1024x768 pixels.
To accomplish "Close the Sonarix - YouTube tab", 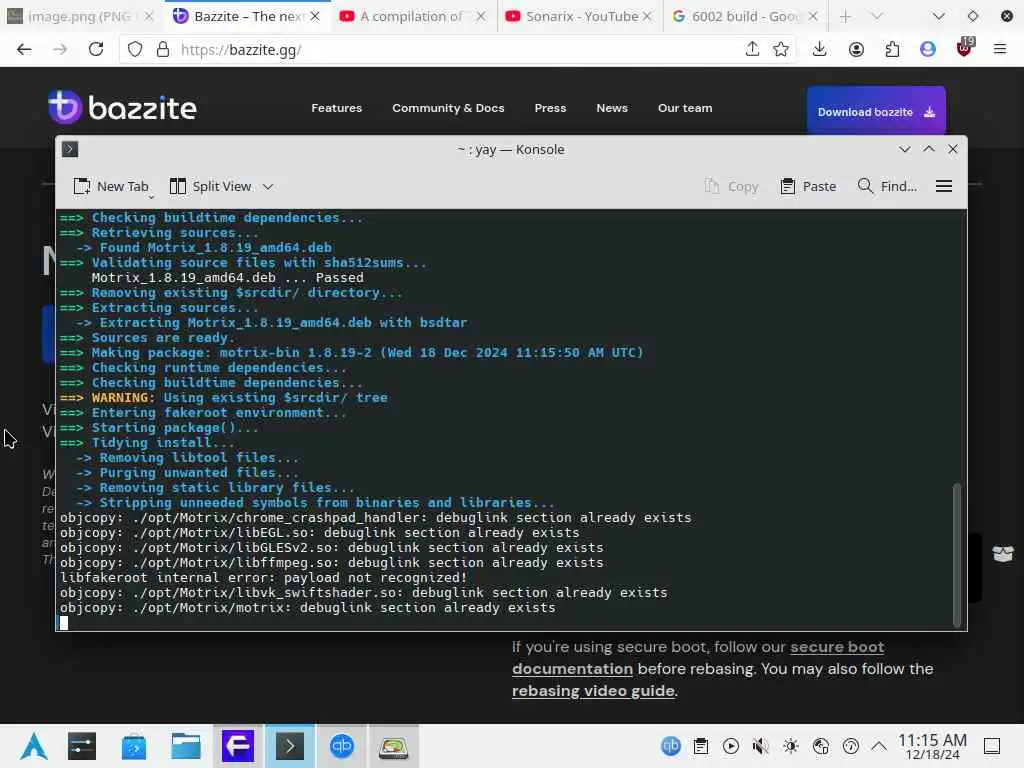I will point(647,16).
